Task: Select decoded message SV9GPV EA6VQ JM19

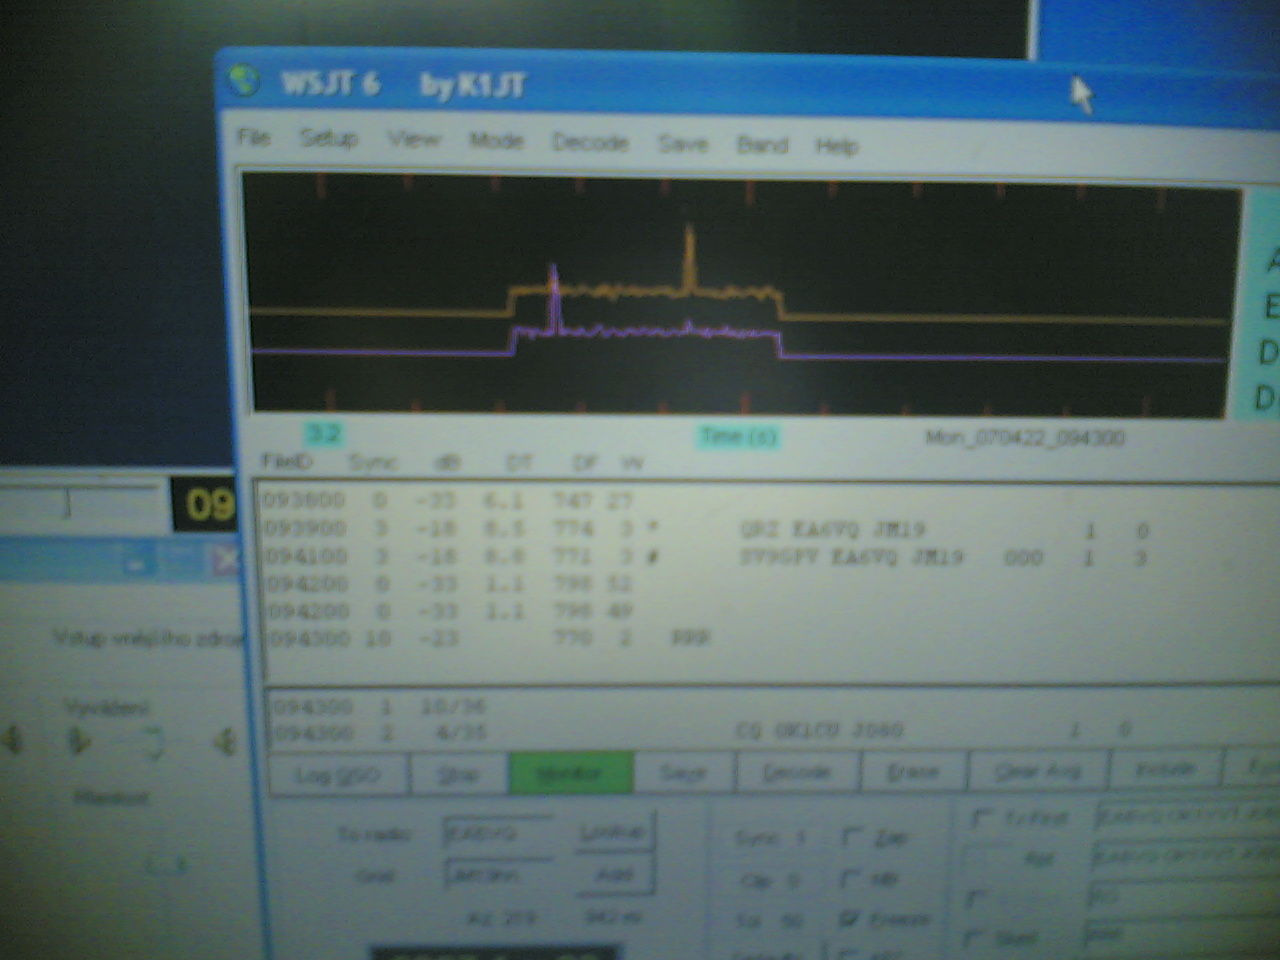Action: [851, 557]
